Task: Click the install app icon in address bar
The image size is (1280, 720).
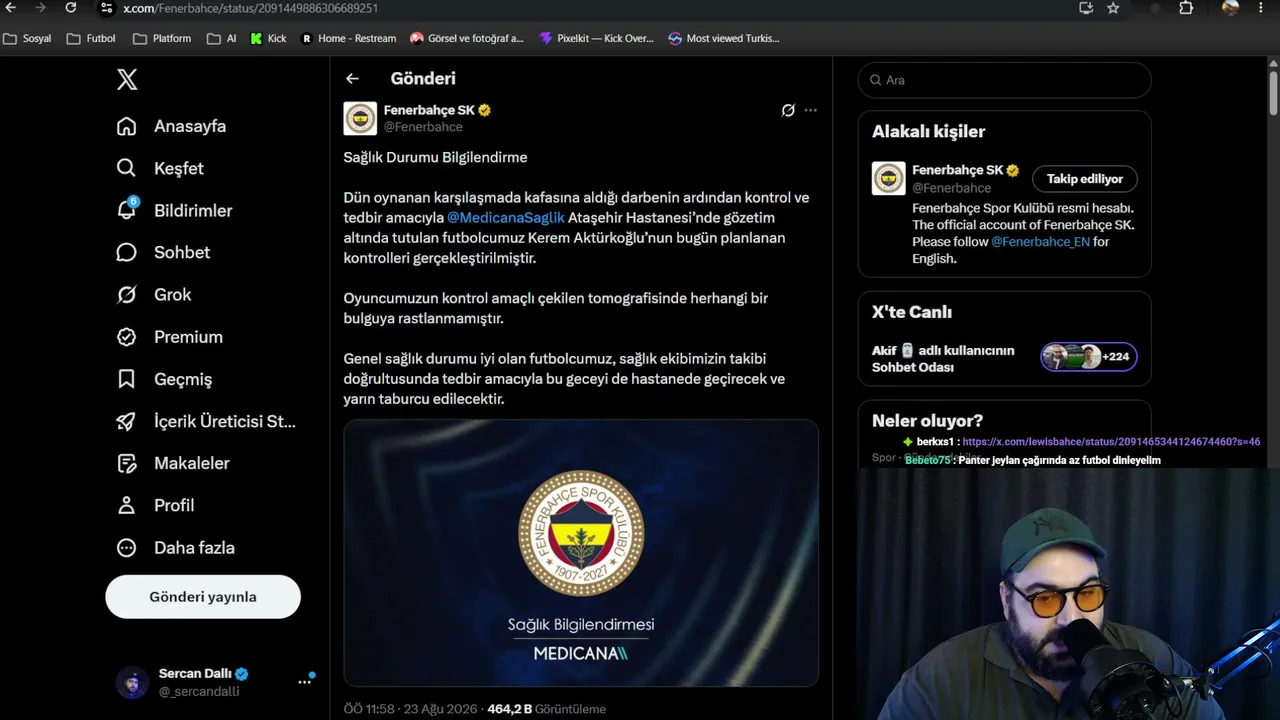Action: [x=1086, y=8]
